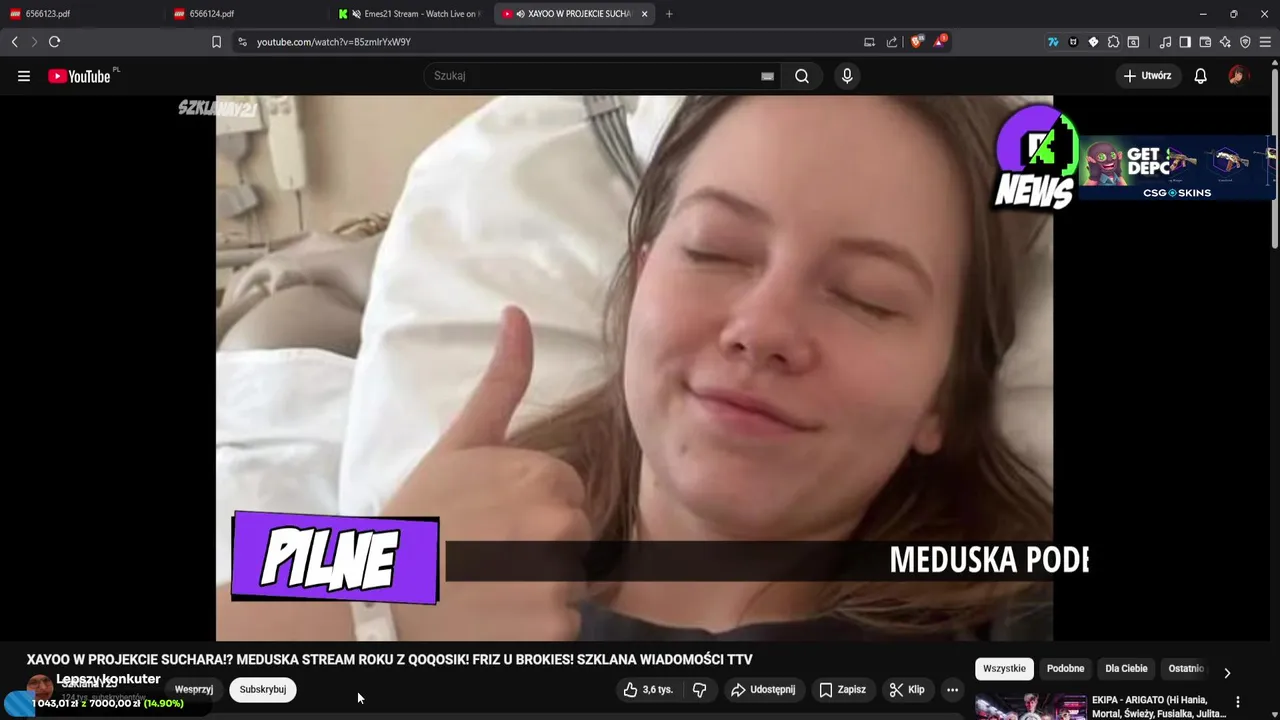Open the browser main menu
The width and height of the screenshot is (1280, 720).
click(1266, 42)
